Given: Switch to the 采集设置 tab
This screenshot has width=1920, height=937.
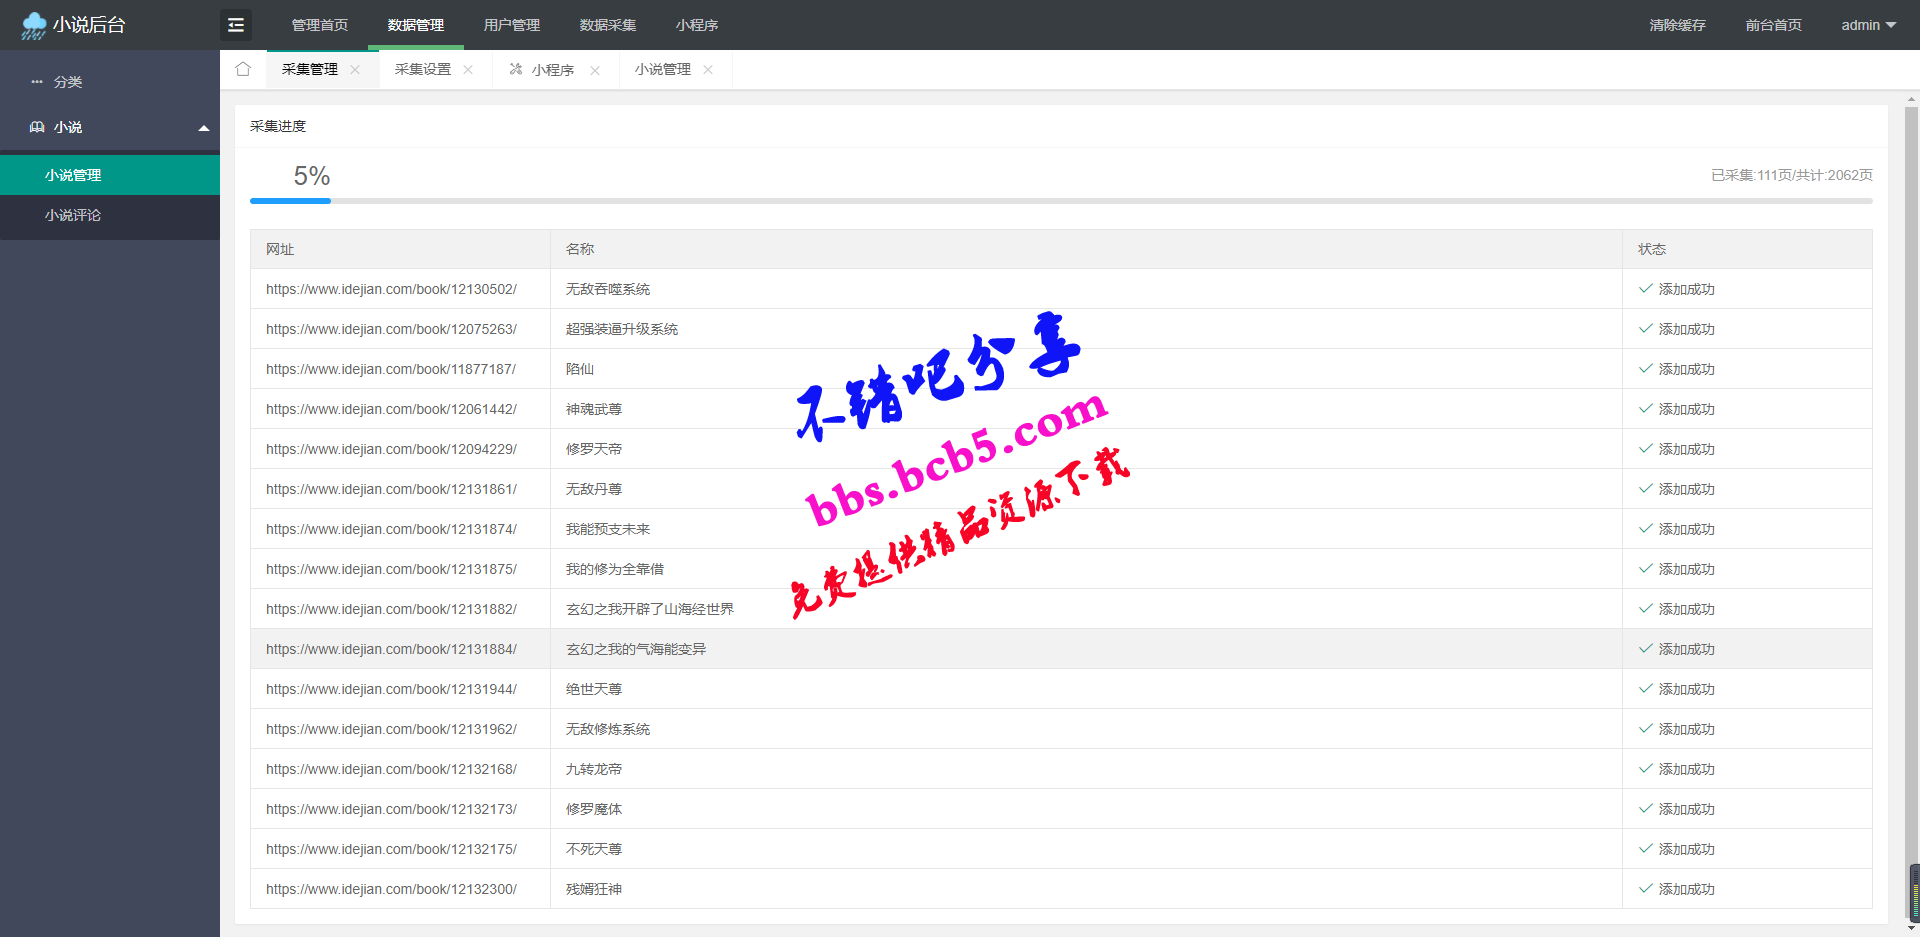Looking at the screenshot, I should coord(422,69).
